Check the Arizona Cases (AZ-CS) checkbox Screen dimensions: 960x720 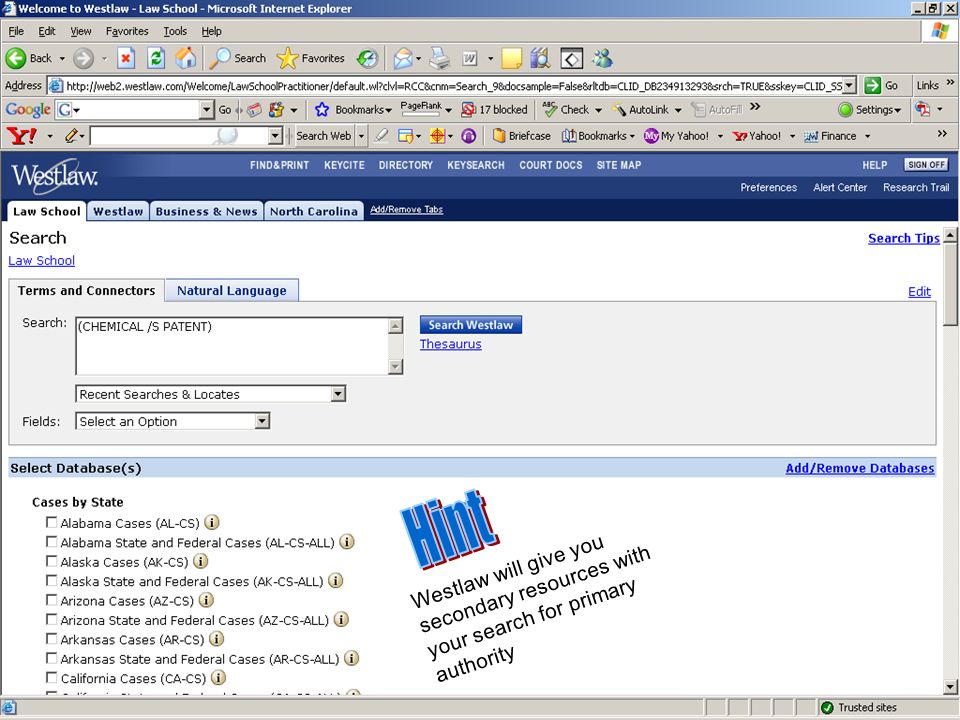coord(51,600)
